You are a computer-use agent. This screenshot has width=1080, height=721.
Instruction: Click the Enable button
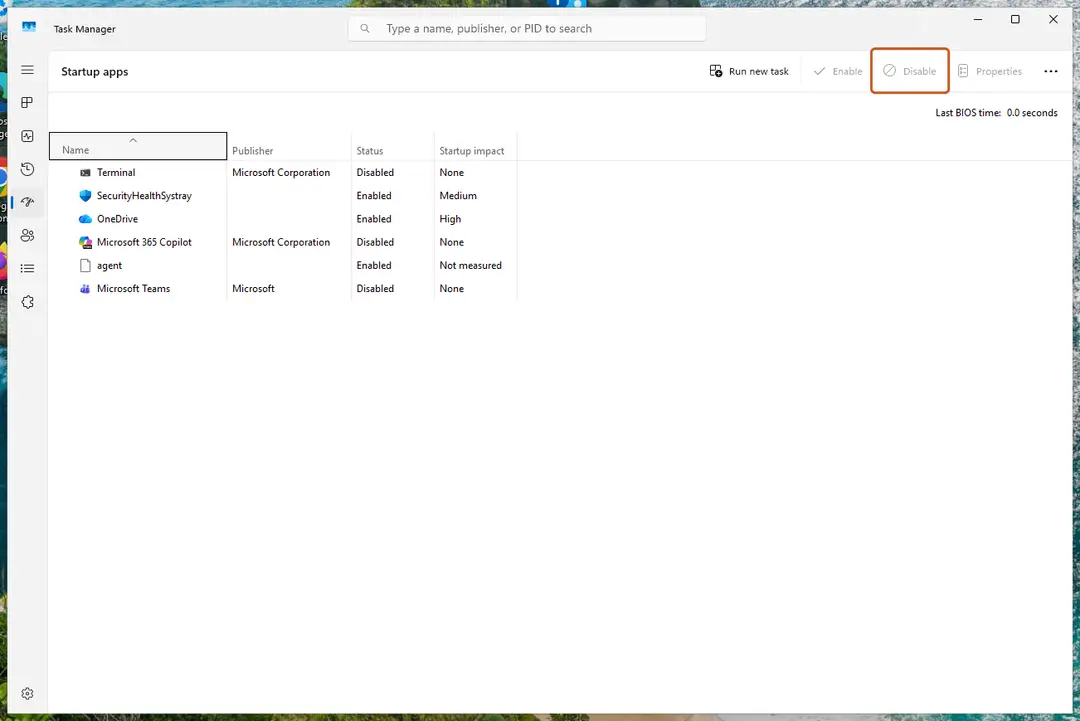(838, 71)
